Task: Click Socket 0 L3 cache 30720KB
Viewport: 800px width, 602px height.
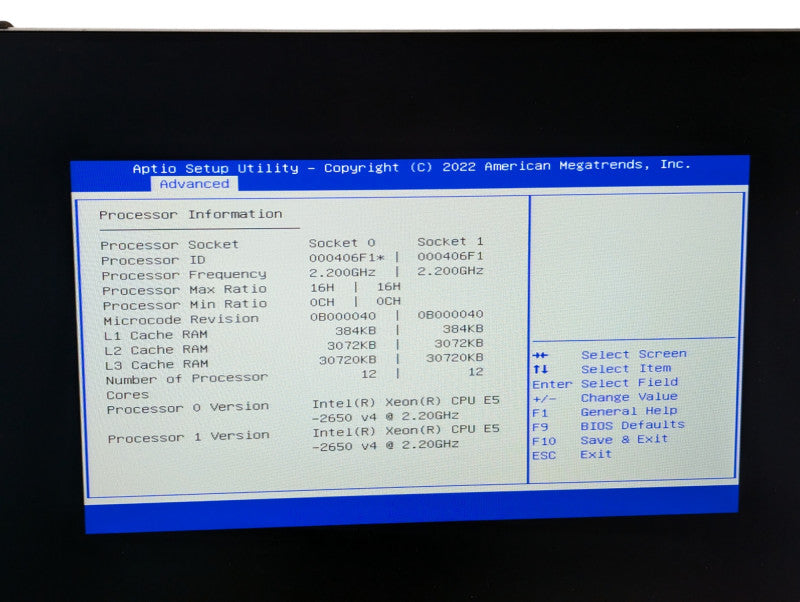Action: pos(347,360)
